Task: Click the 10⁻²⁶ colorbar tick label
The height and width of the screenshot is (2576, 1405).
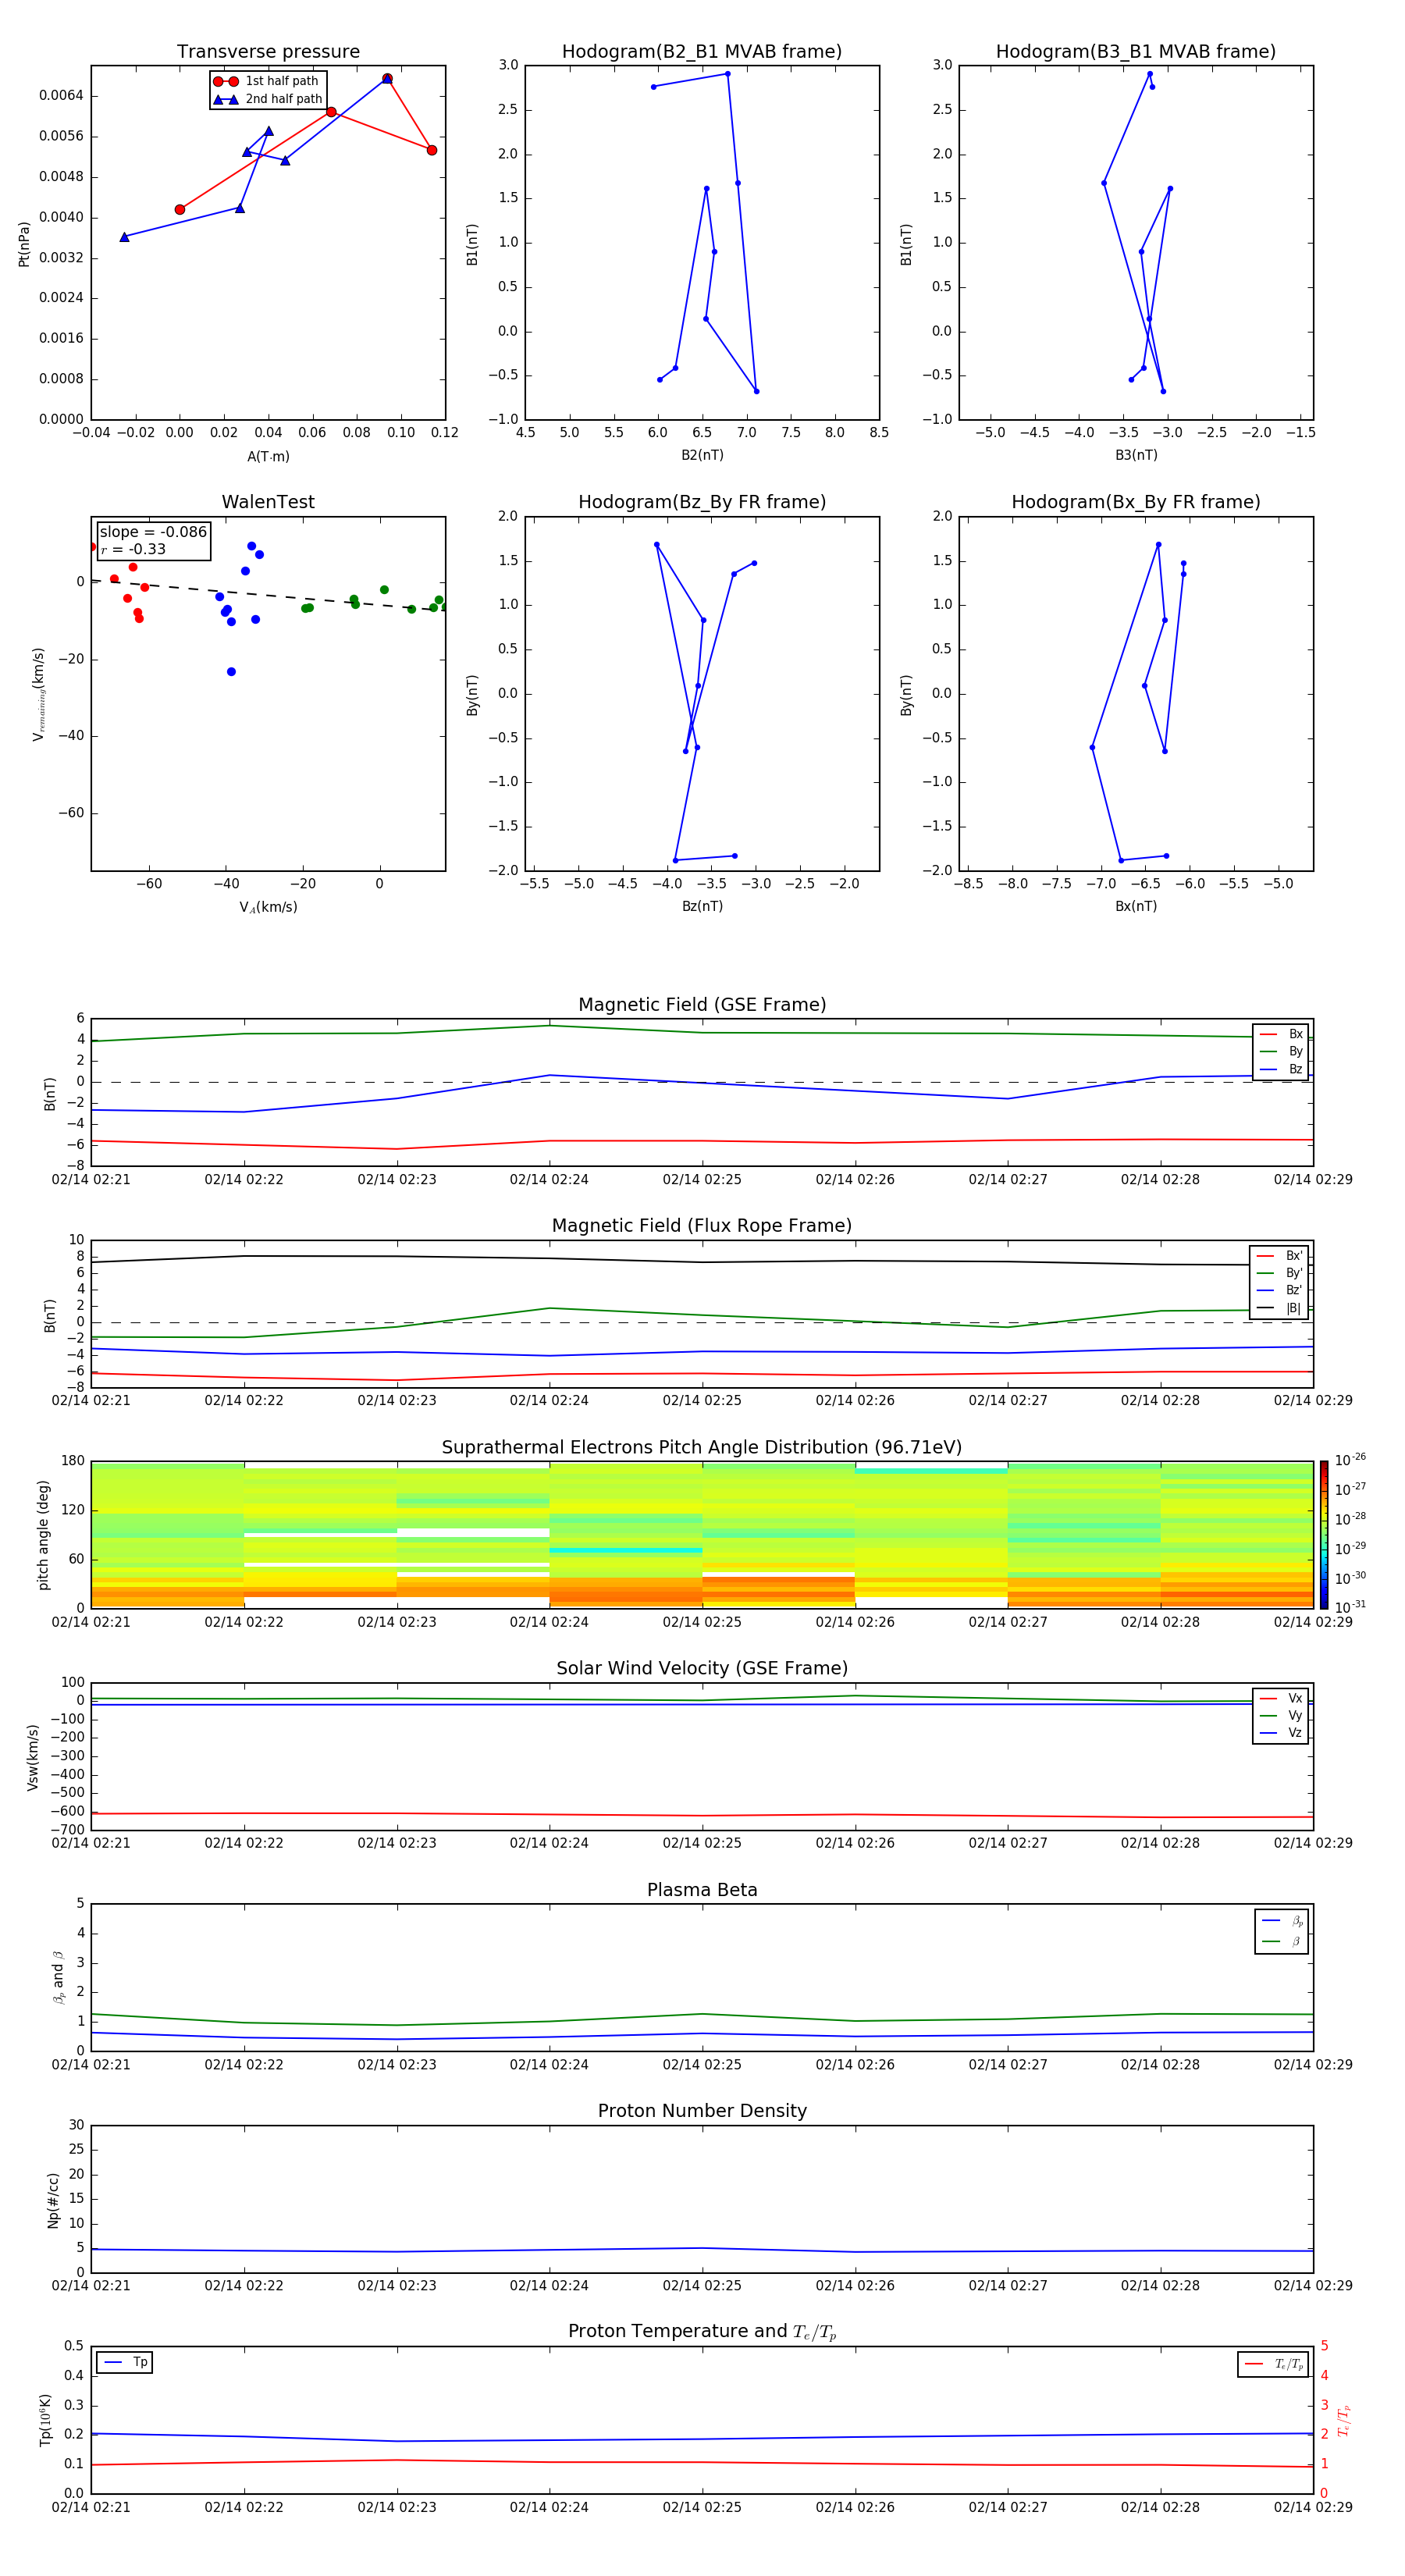Action: tap(1350, 1461)
